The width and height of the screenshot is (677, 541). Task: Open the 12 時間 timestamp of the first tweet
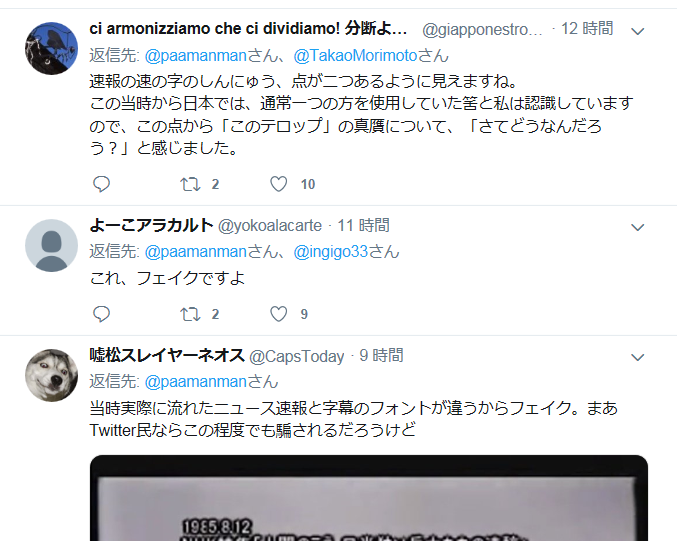click(587, 28)
